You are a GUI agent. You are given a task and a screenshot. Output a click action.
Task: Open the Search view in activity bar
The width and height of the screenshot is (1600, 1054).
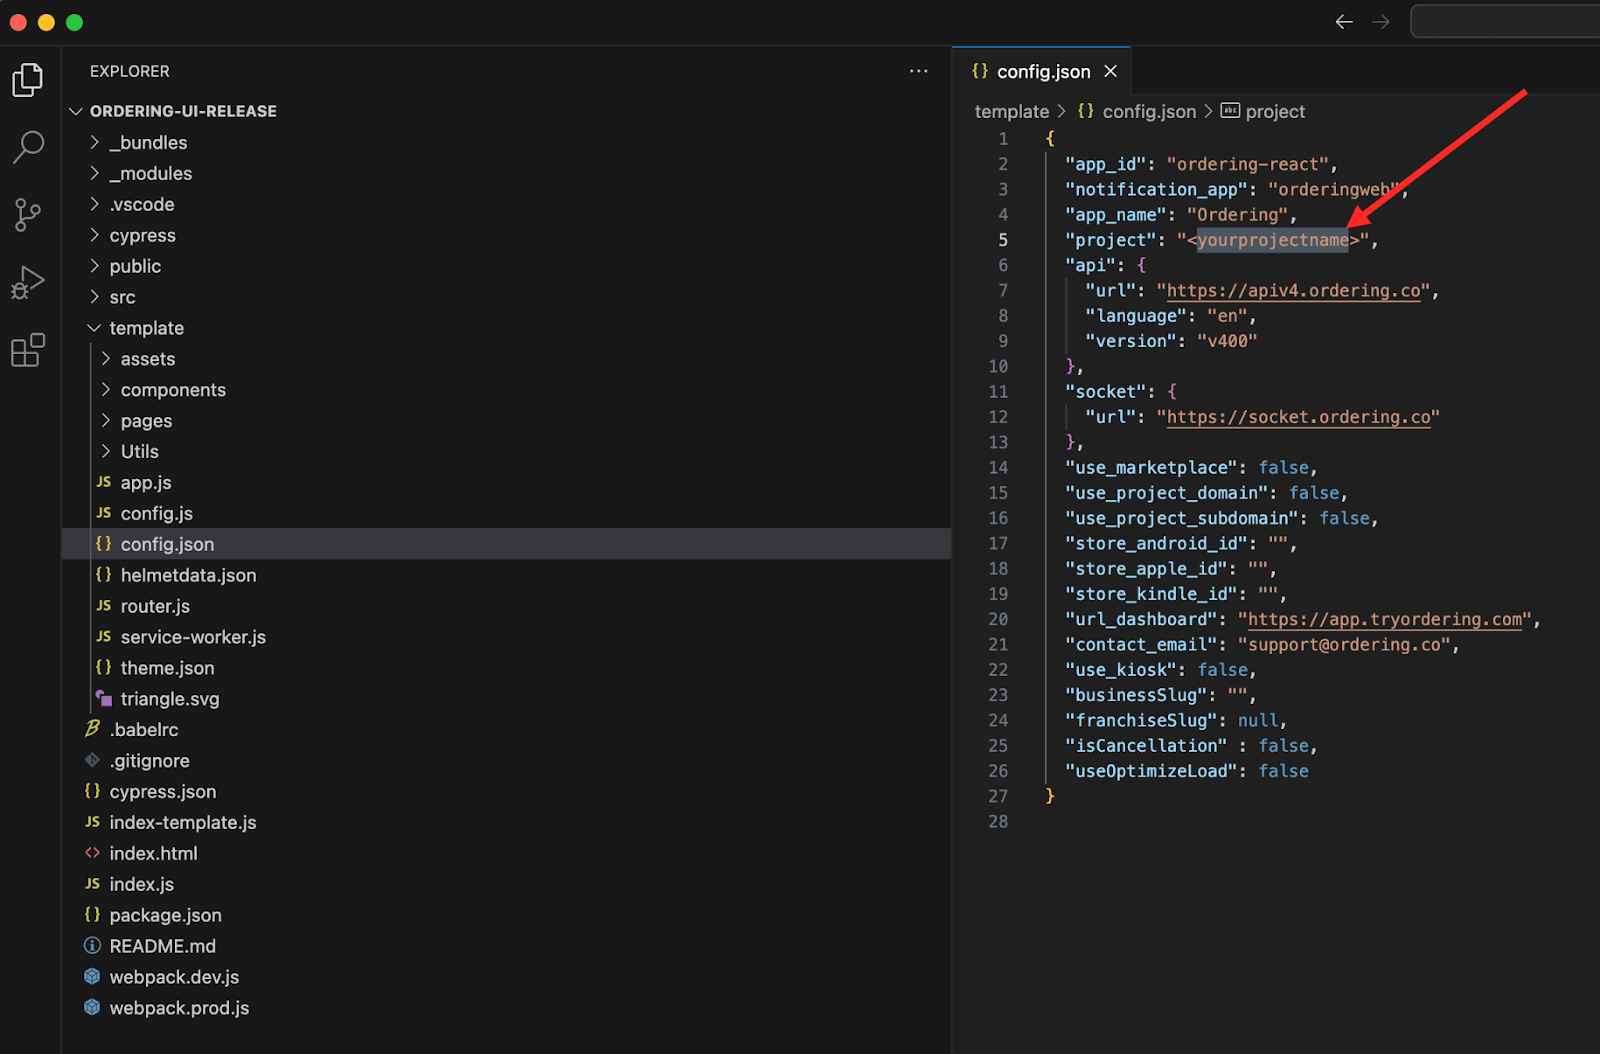click(x=28, y=147)
